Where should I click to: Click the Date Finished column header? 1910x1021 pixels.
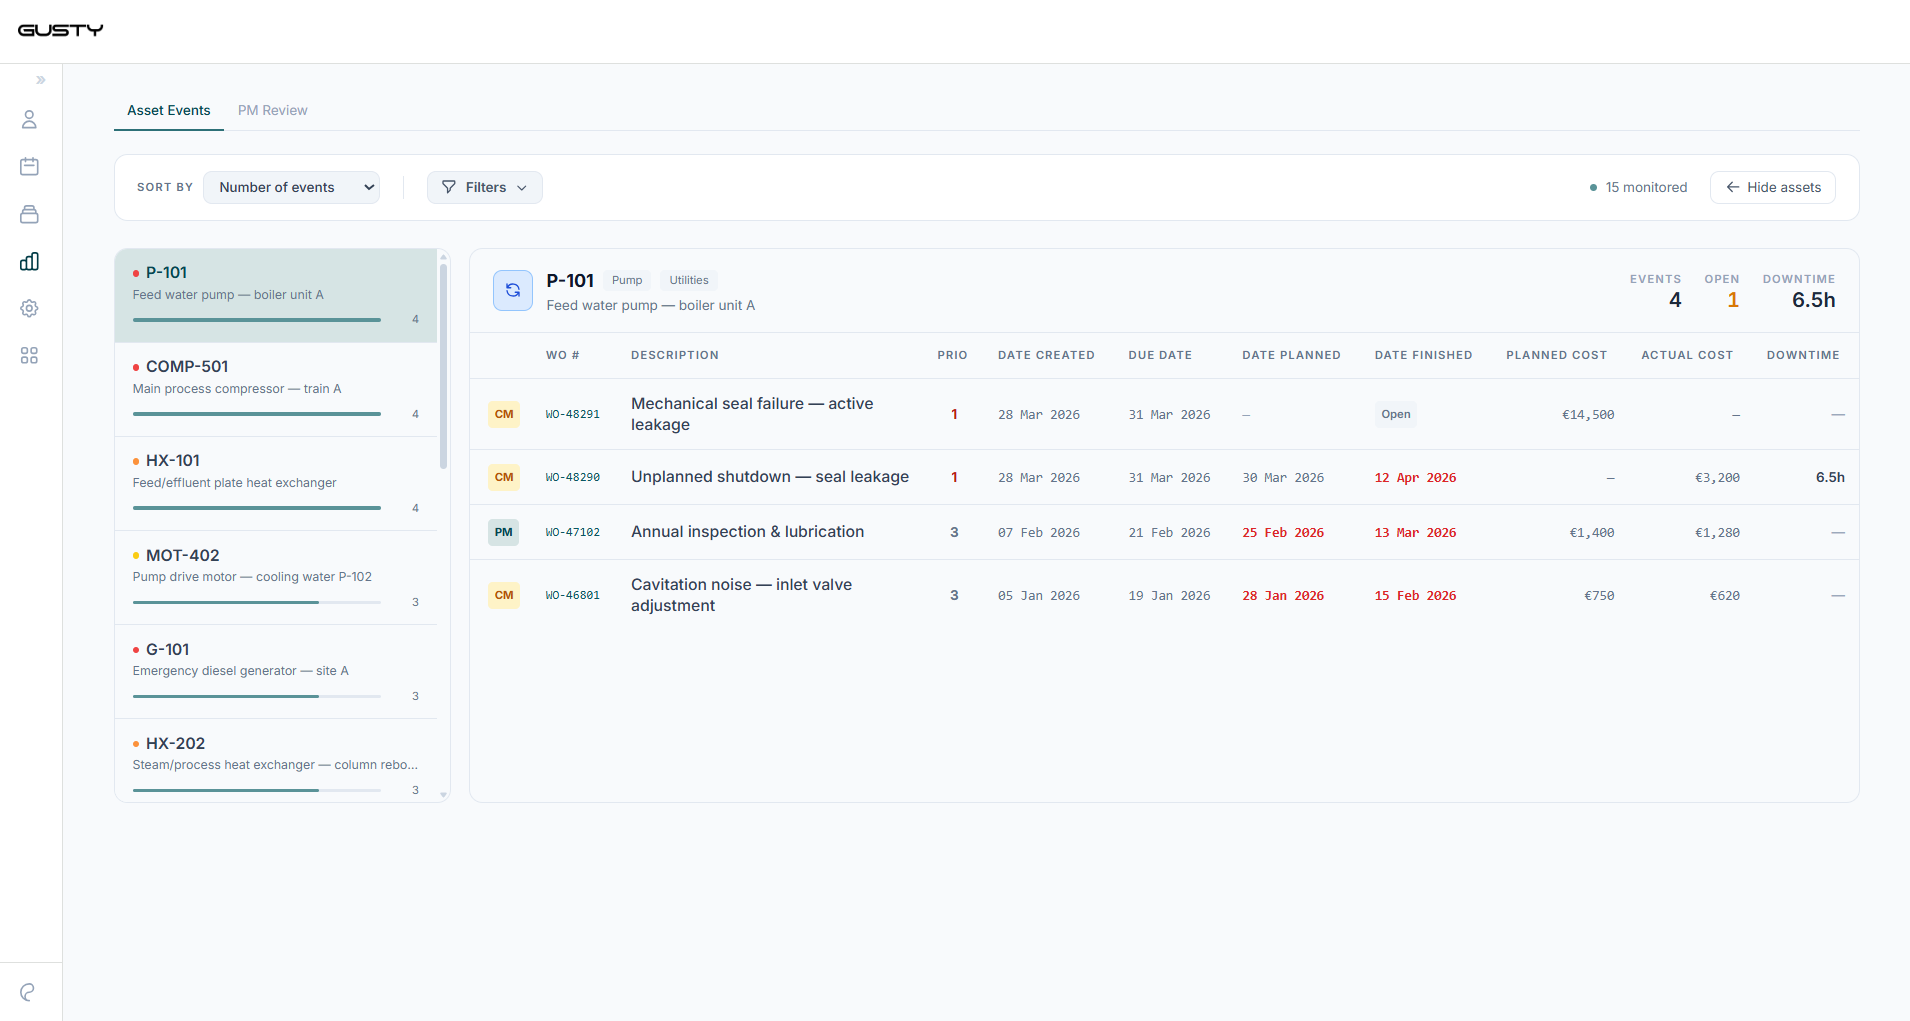pyautogui.click(x=1423, y=355)
